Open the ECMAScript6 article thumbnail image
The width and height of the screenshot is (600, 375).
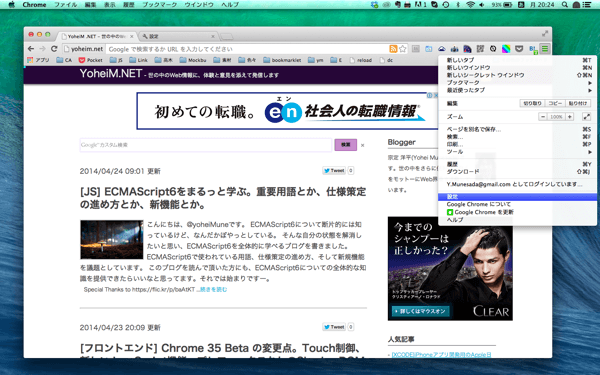click(x=112, y=240)
